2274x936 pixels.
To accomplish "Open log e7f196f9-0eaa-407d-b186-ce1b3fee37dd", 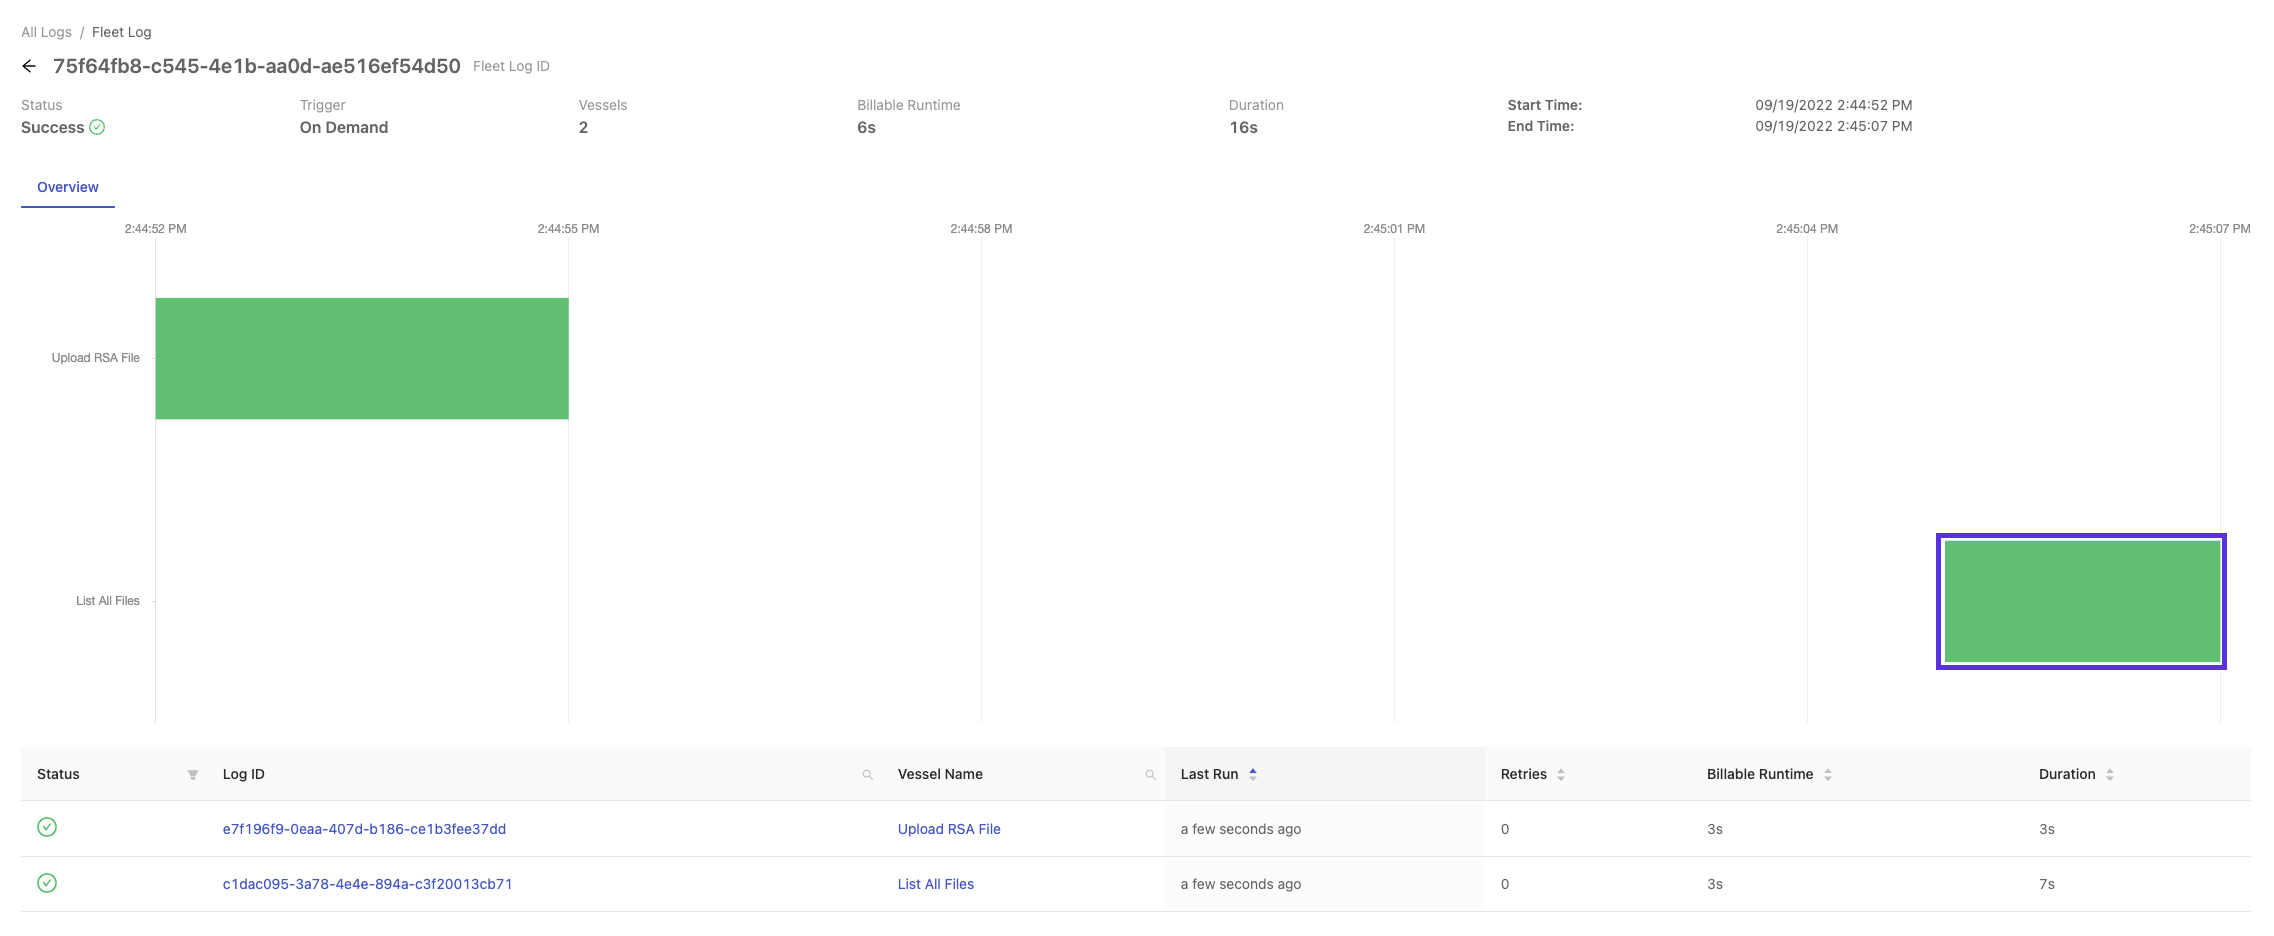I will pyautogui.click(x=364, y=829).
